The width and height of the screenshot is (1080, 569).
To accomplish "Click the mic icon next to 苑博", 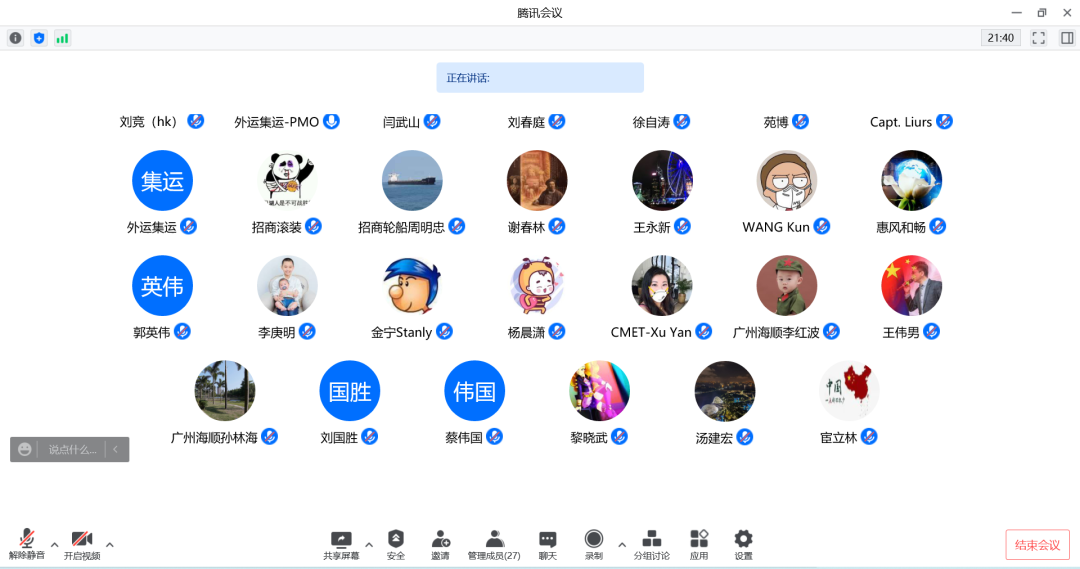I will [x=800, y=121].
